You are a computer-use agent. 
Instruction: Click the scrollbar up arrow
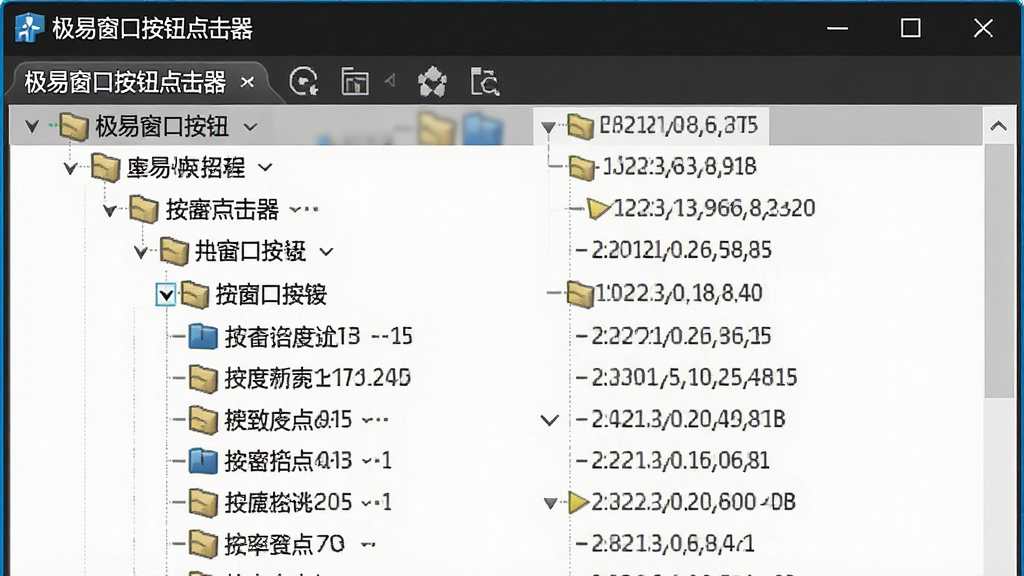tap(999, 126)
